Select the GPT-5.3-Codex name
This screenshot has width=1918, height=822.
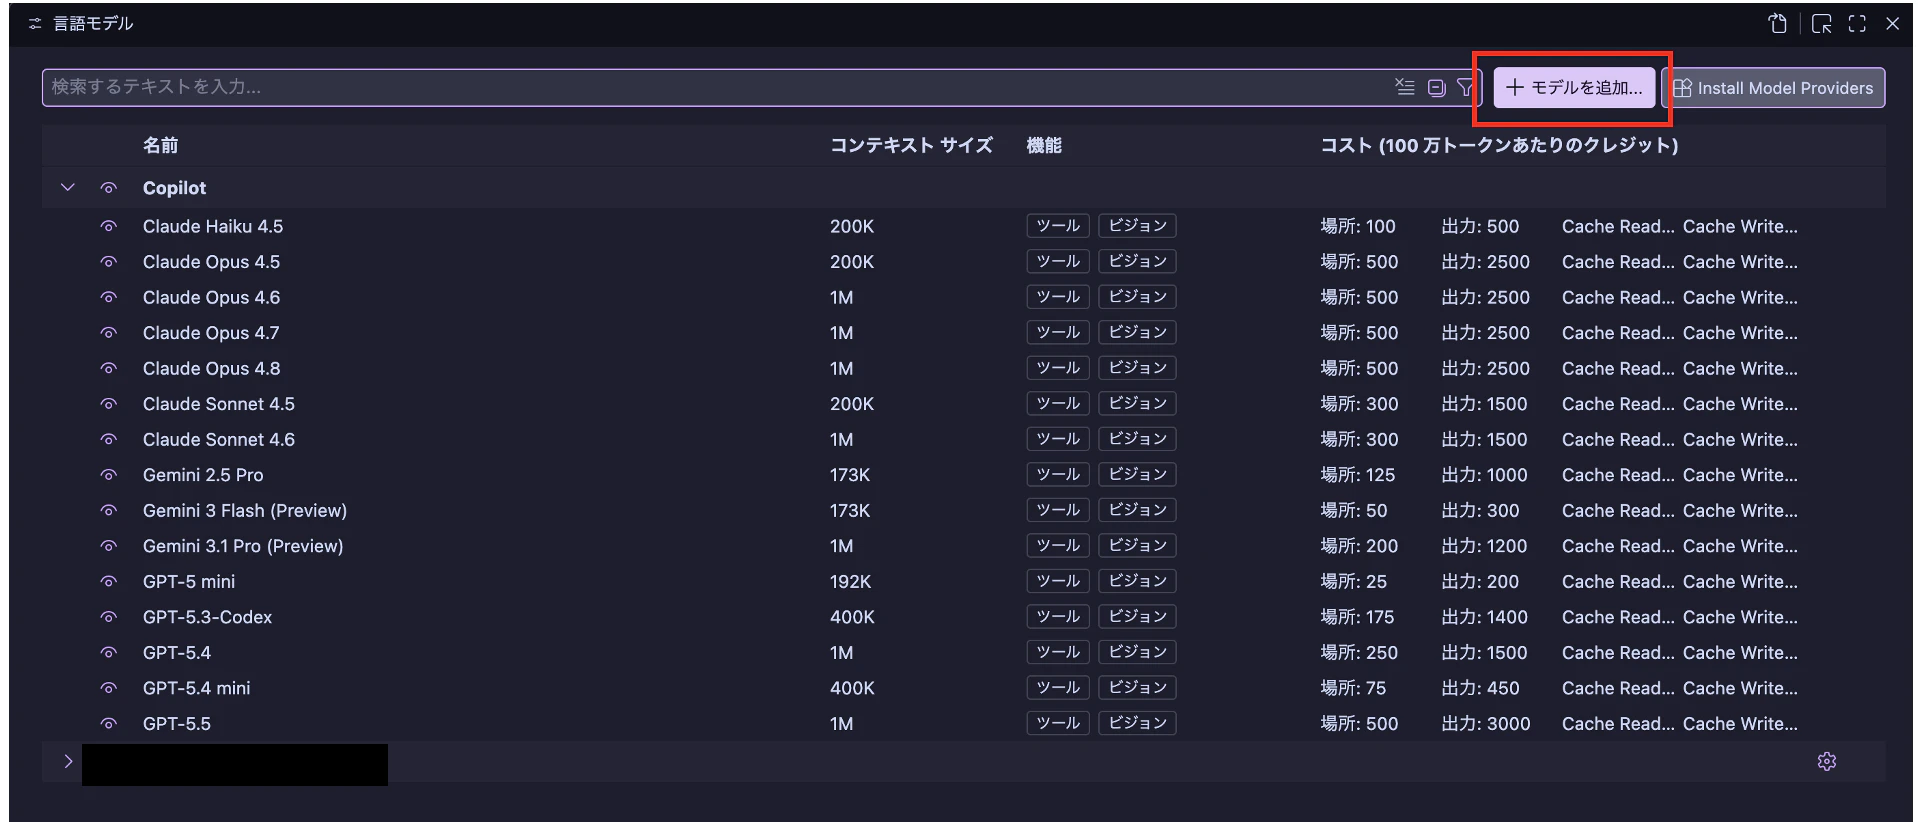207,617
